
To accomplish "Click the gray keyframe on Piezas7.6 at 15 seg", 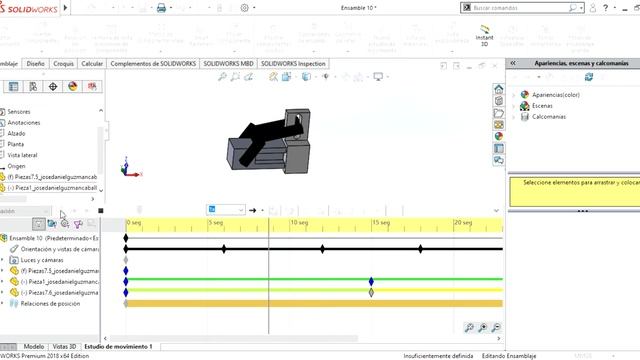I will point(371,292).
